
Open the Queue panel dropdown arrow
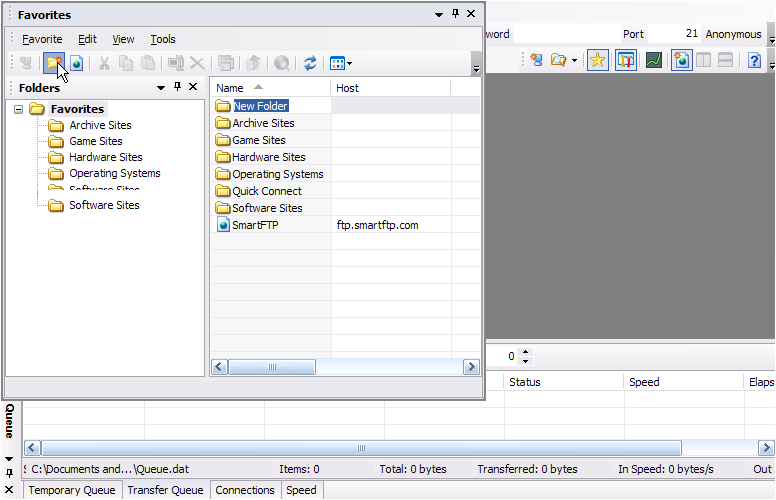[x=9, y=459]
